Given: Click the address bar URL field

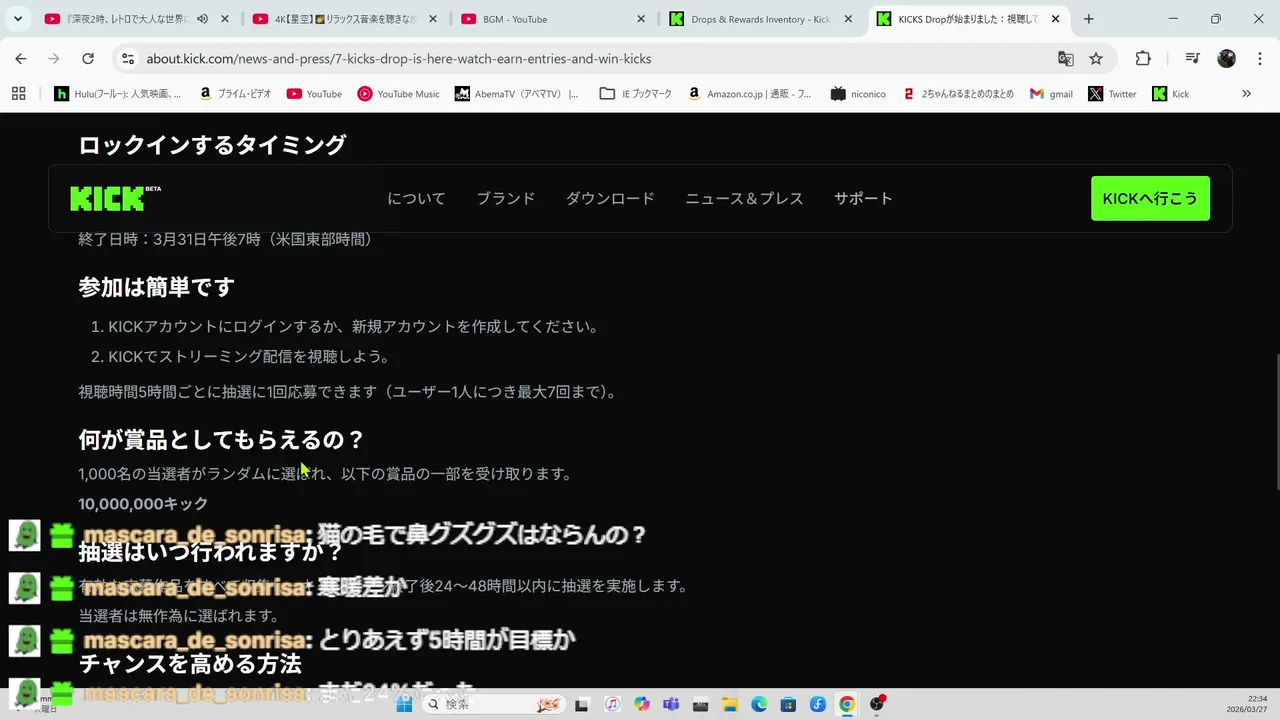Looking at the screenshot, I should tap(580, 59).
